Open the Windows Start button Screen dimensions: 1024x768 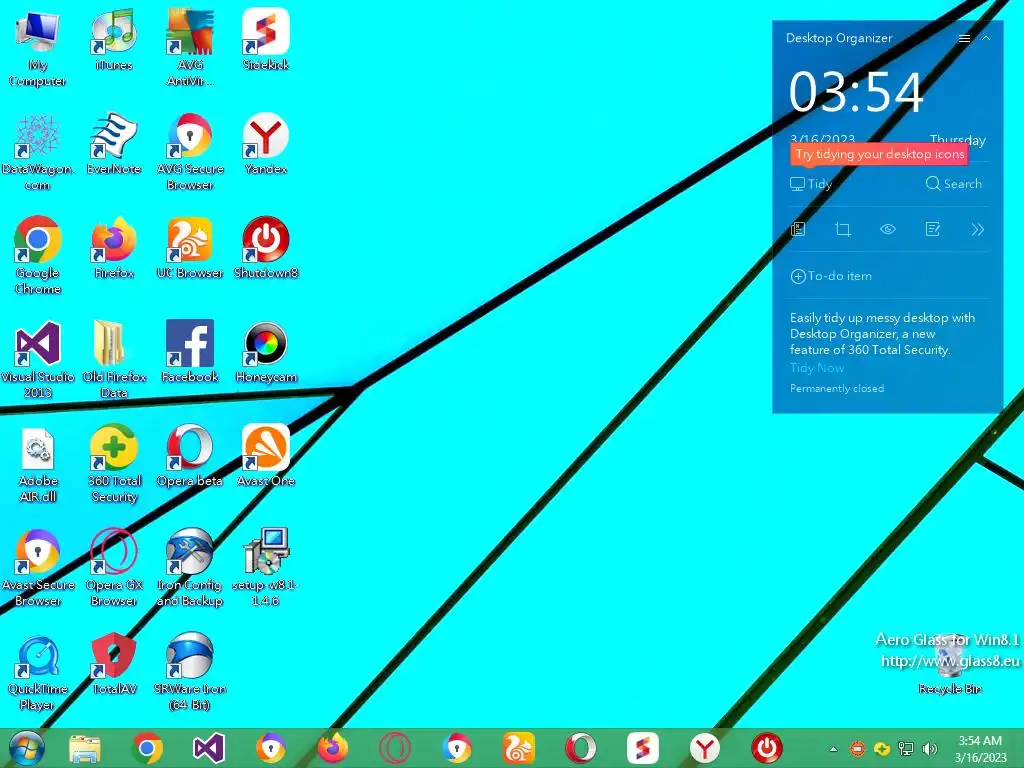(26, 748)
